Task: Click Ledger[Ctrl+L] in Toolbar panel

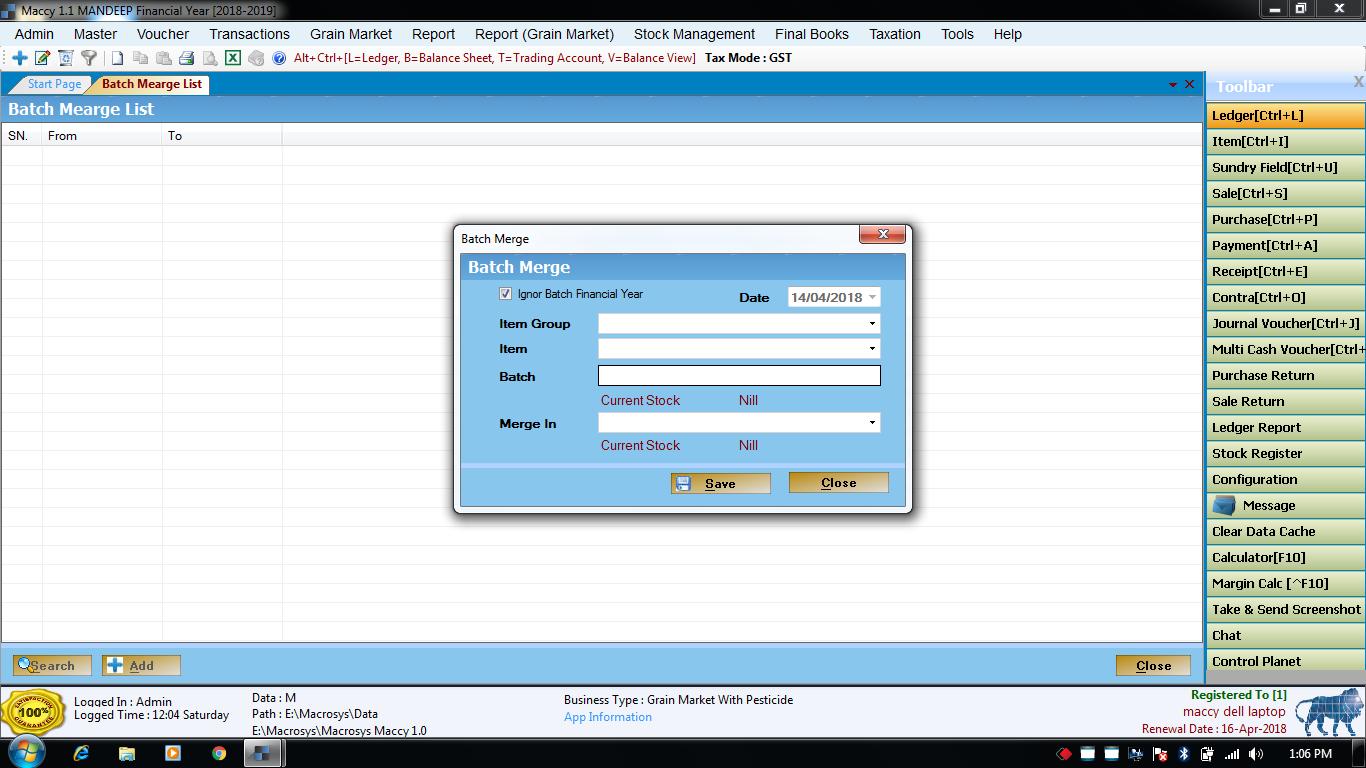Action: pos(1285,115)
